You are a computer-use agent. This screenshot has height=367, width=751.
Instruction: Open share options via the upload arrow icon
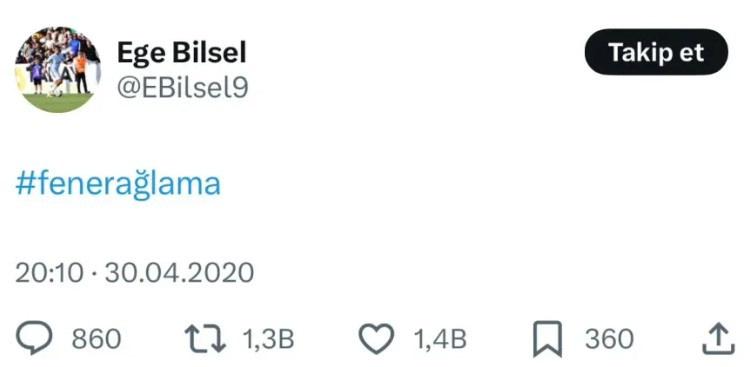[x=718, y=338]
